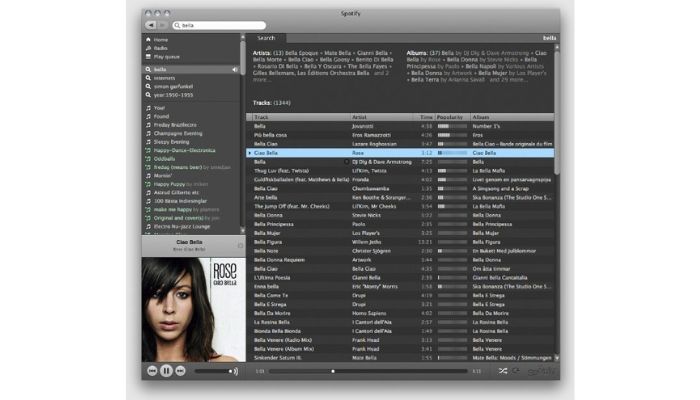Open the 'Sleepy Evening' playlist
Image resolution: width=700 pixels, height=400 pixels.
(171, 142)
